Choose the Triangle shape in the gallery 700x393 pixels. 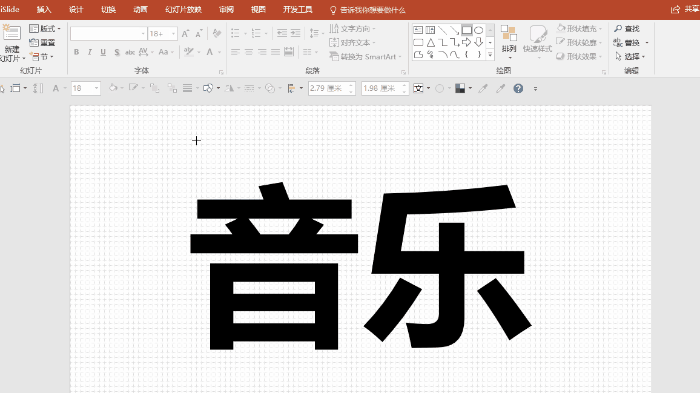pos(430,42)
